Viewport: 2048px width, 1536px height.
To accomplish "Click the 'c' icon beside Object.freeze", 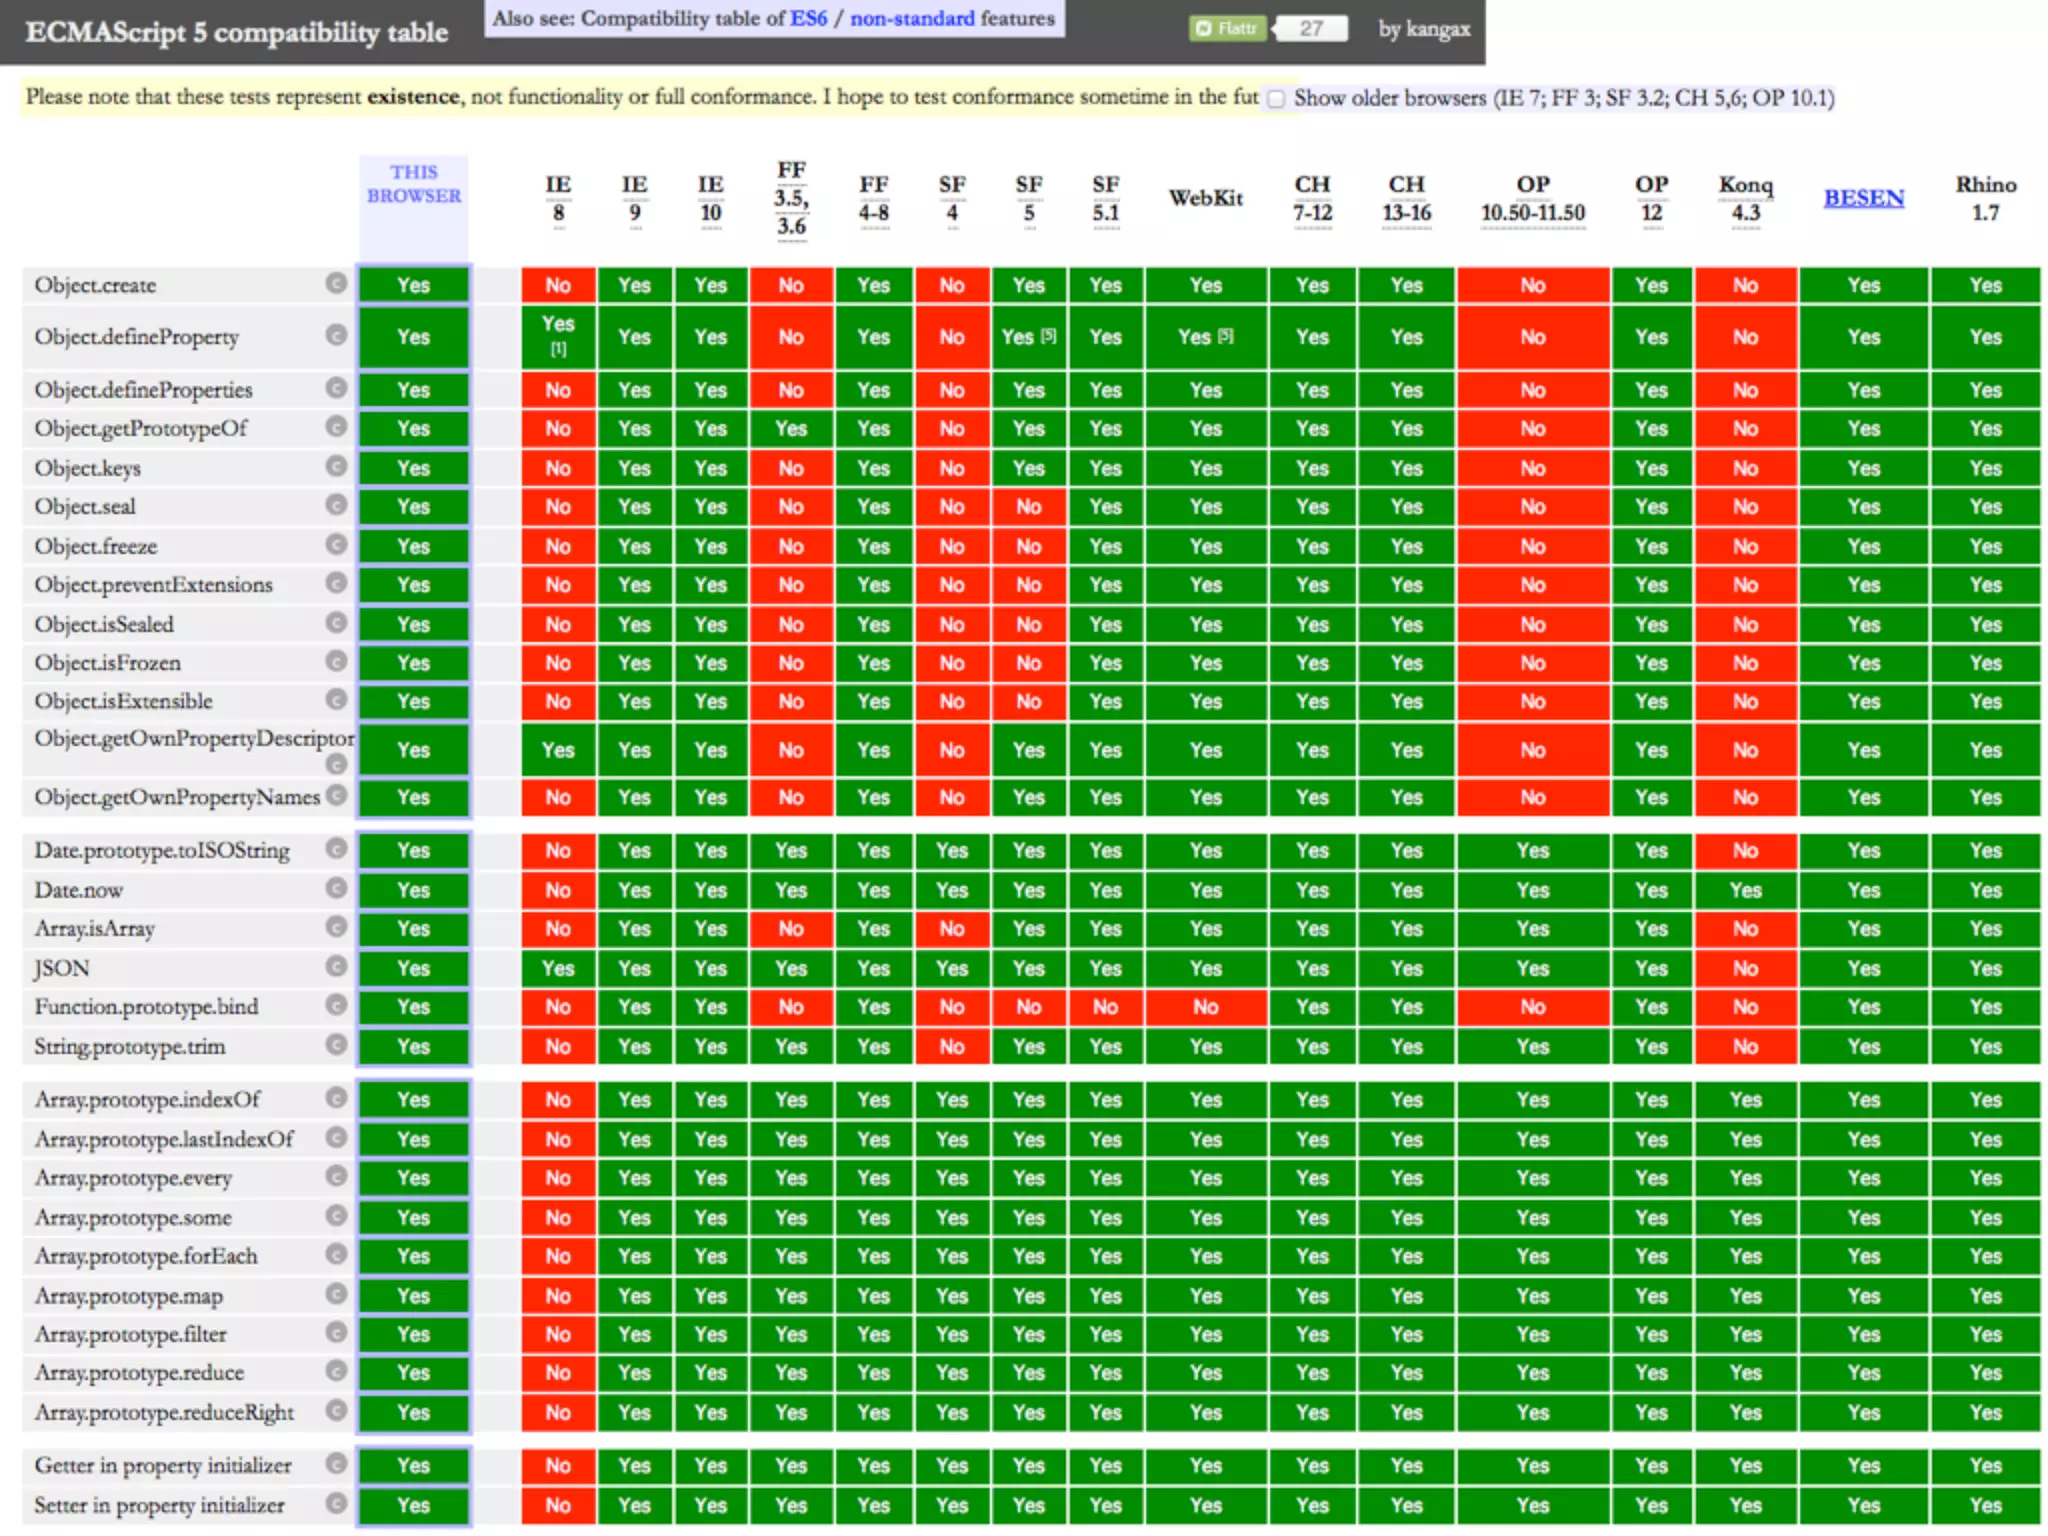I will pos(336,545).
